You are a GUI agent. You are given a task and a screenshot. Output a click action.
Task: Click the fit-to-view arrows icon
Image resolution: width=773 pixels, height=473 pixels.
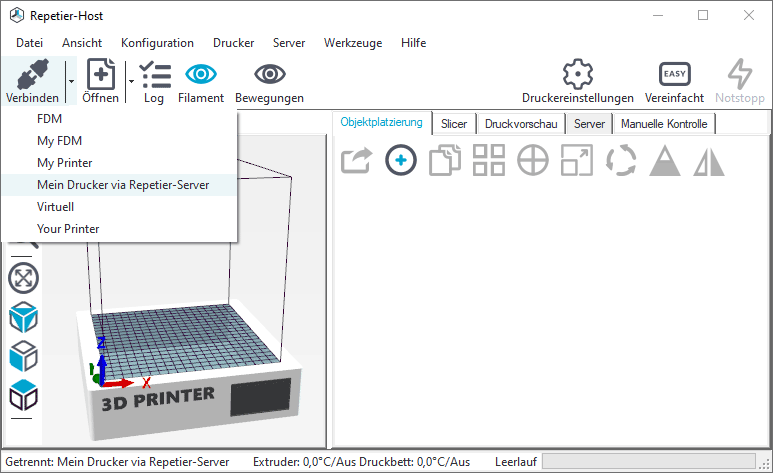(24, 278)
